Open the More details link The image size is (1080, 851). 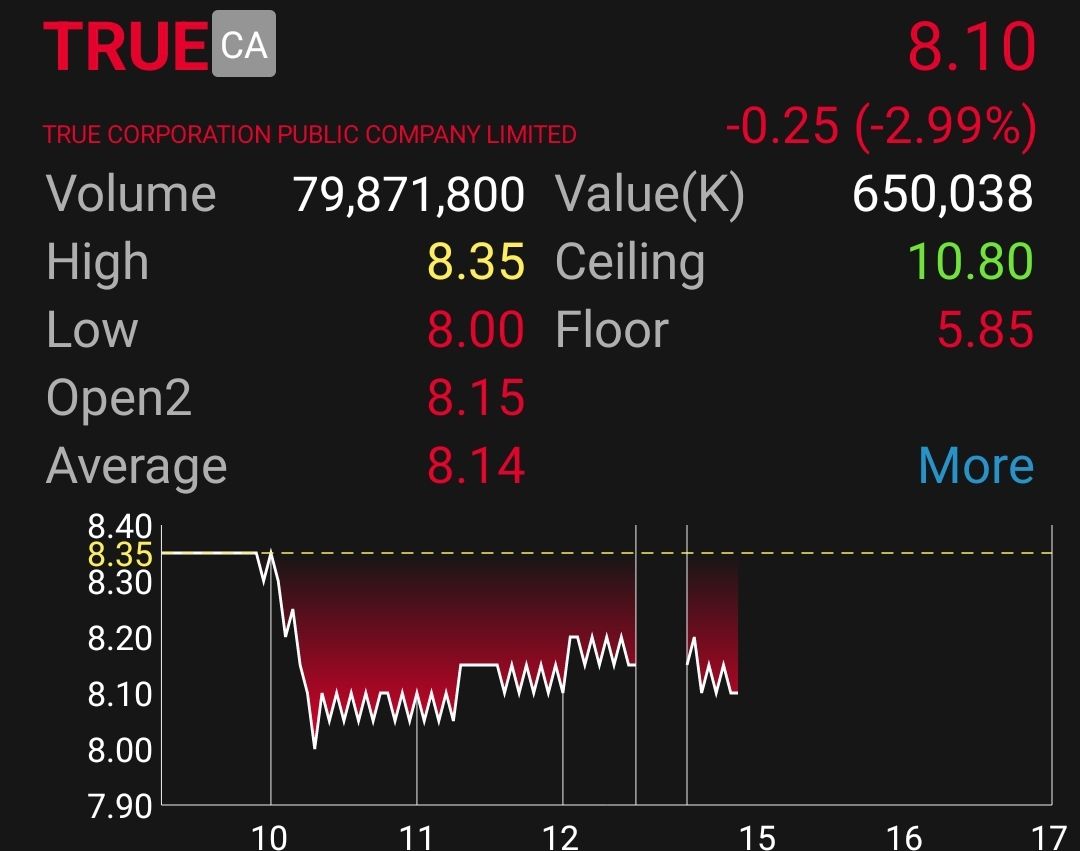976,466
